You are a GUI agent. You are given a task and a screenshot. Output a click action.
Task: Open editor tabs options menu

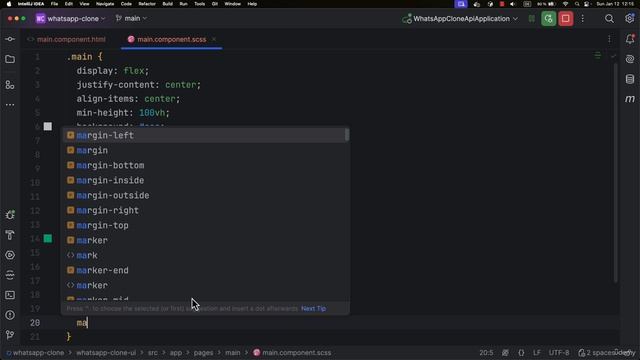pyautogui.click(x=609, y=39)
